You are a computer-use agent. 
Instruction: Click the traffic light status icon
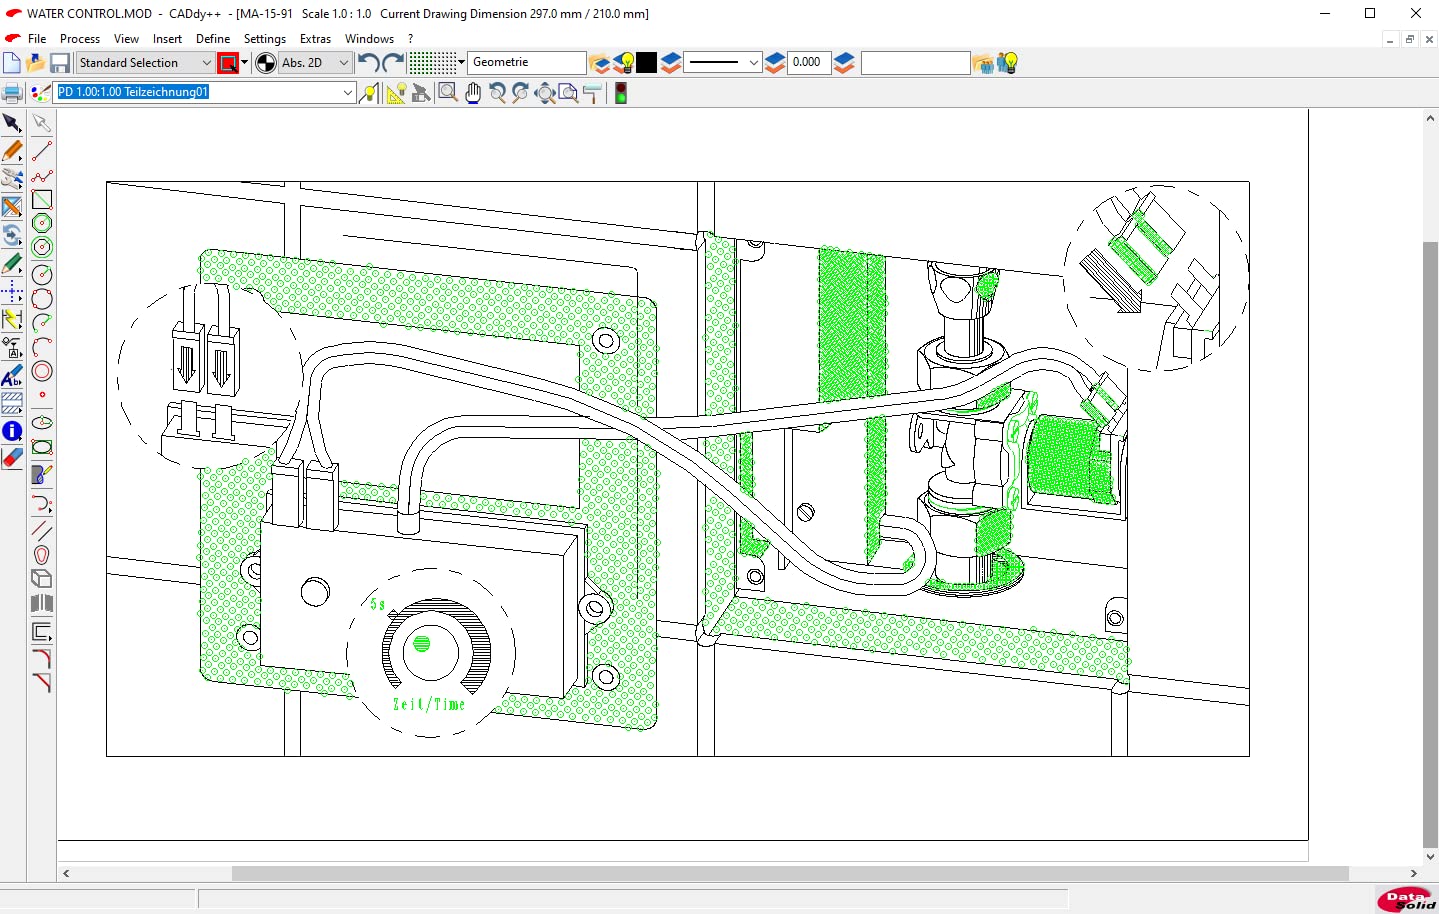(x=620, y=93)
